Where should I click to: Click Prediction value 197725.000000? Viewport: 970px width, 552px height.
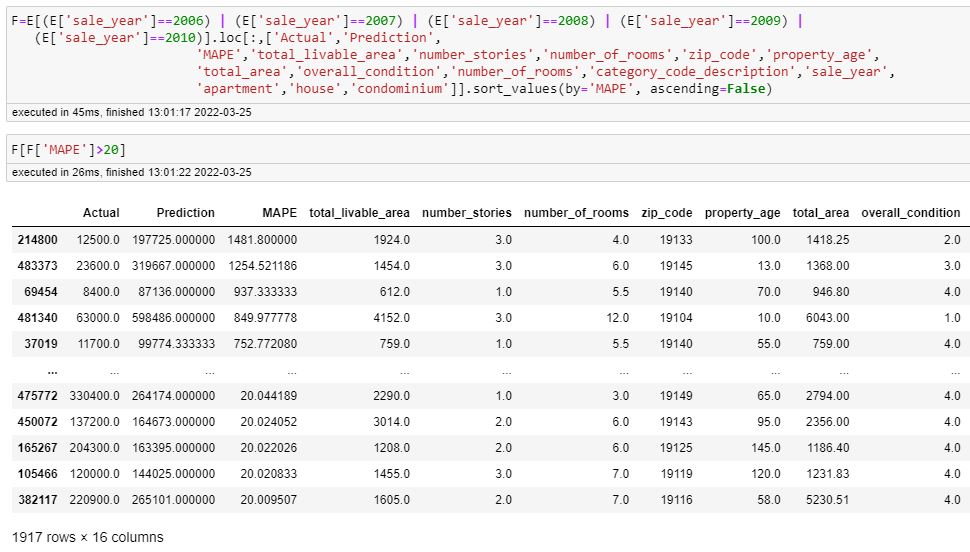(x=173, y=239)
